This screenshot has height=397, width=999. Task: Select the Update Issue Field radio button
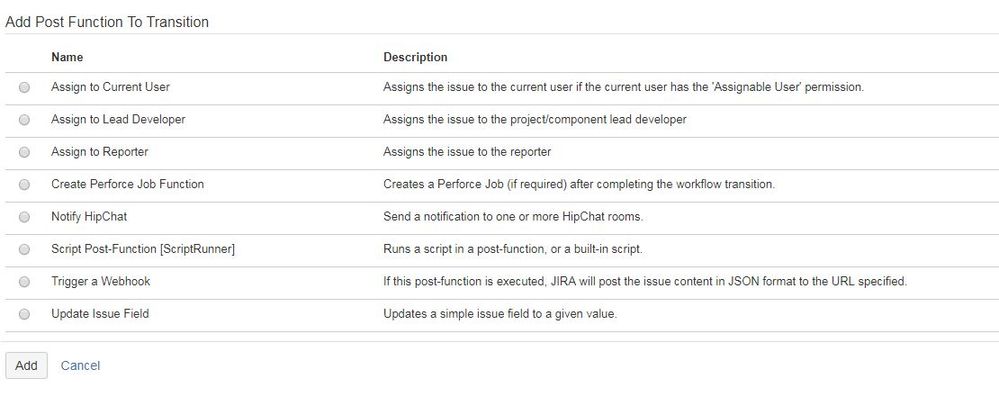[24, 314]
